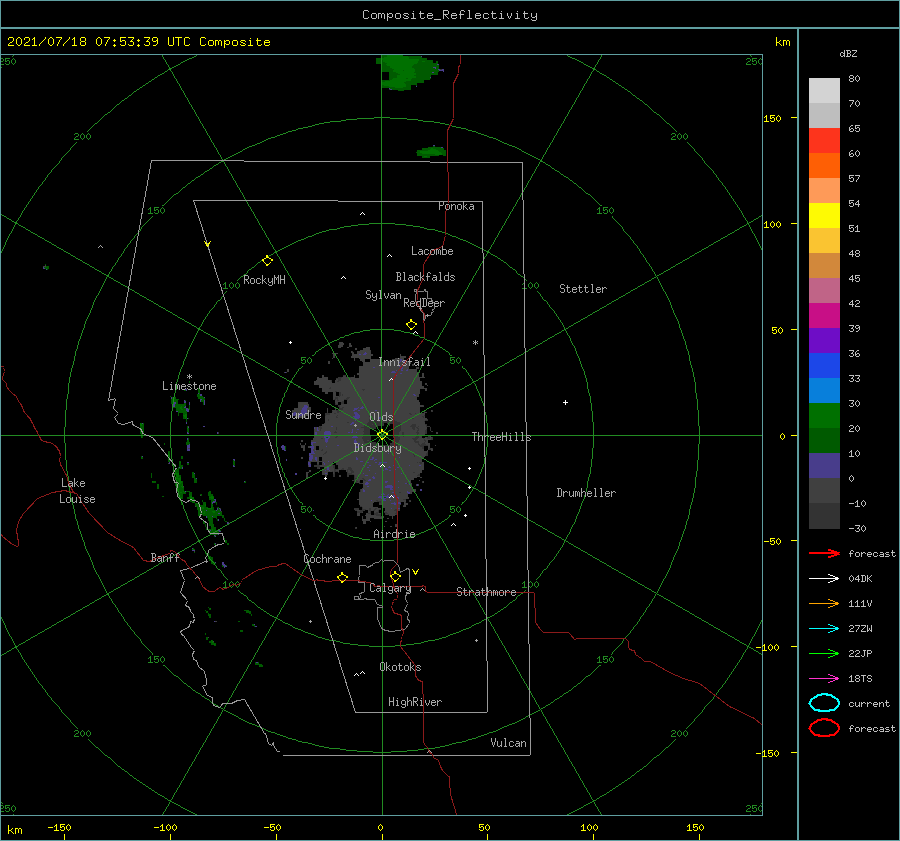This screenshot has width=900, height=841.
Task: Click the Limestone label
Action: (189, 386)
